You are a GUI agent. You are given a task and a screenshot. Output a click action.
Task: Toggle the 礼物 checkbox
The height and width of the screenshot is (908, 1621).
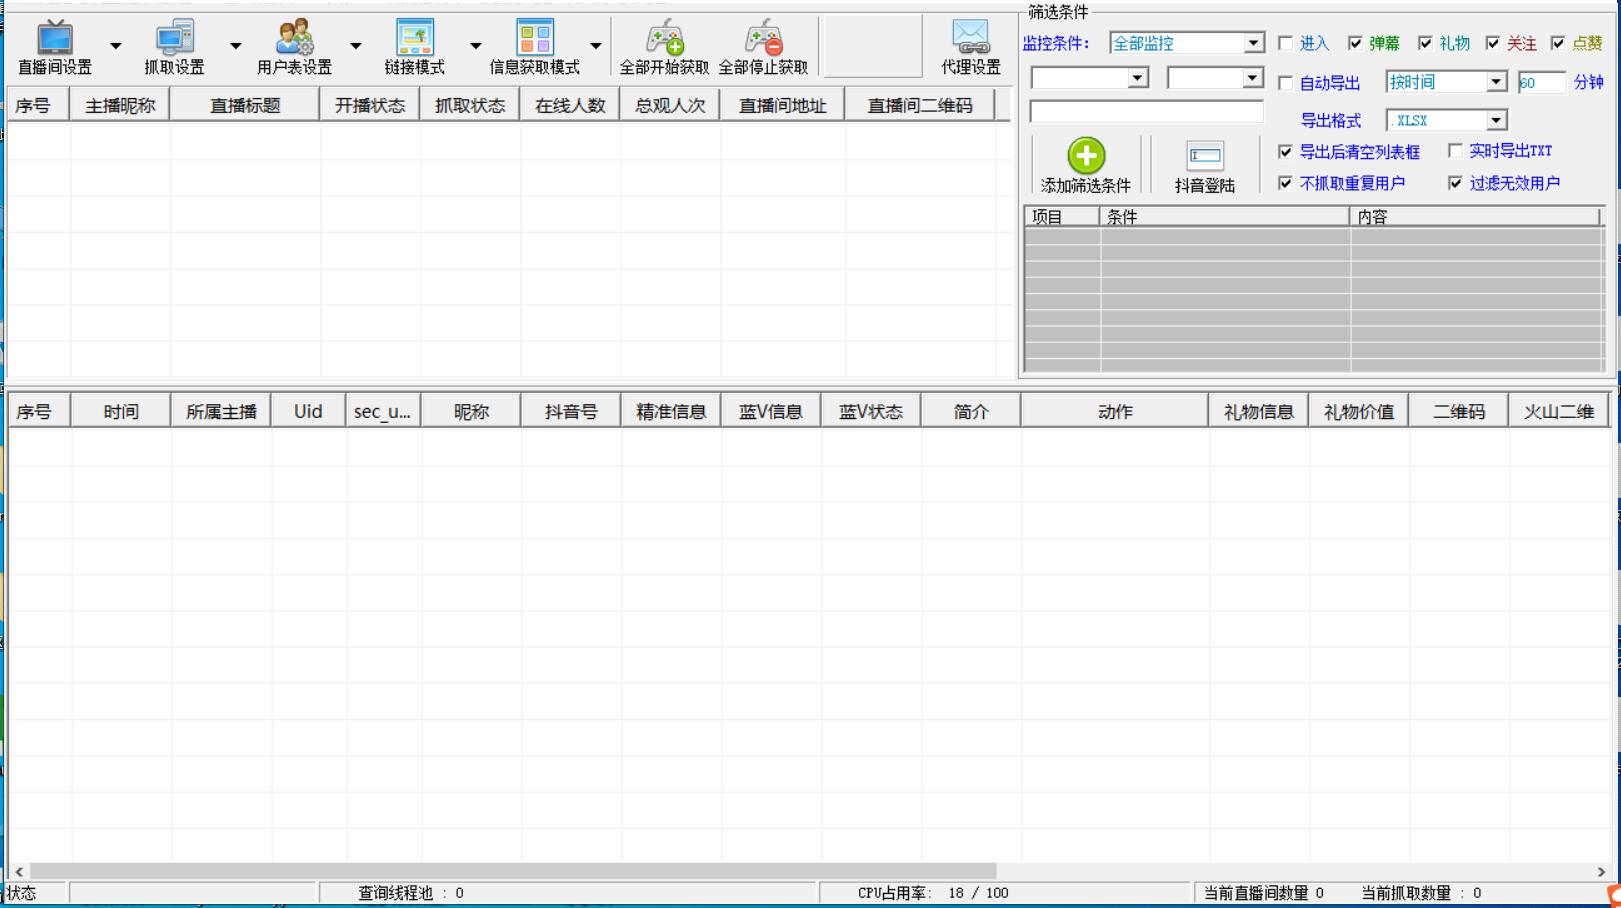click(x=1425, y=43)
